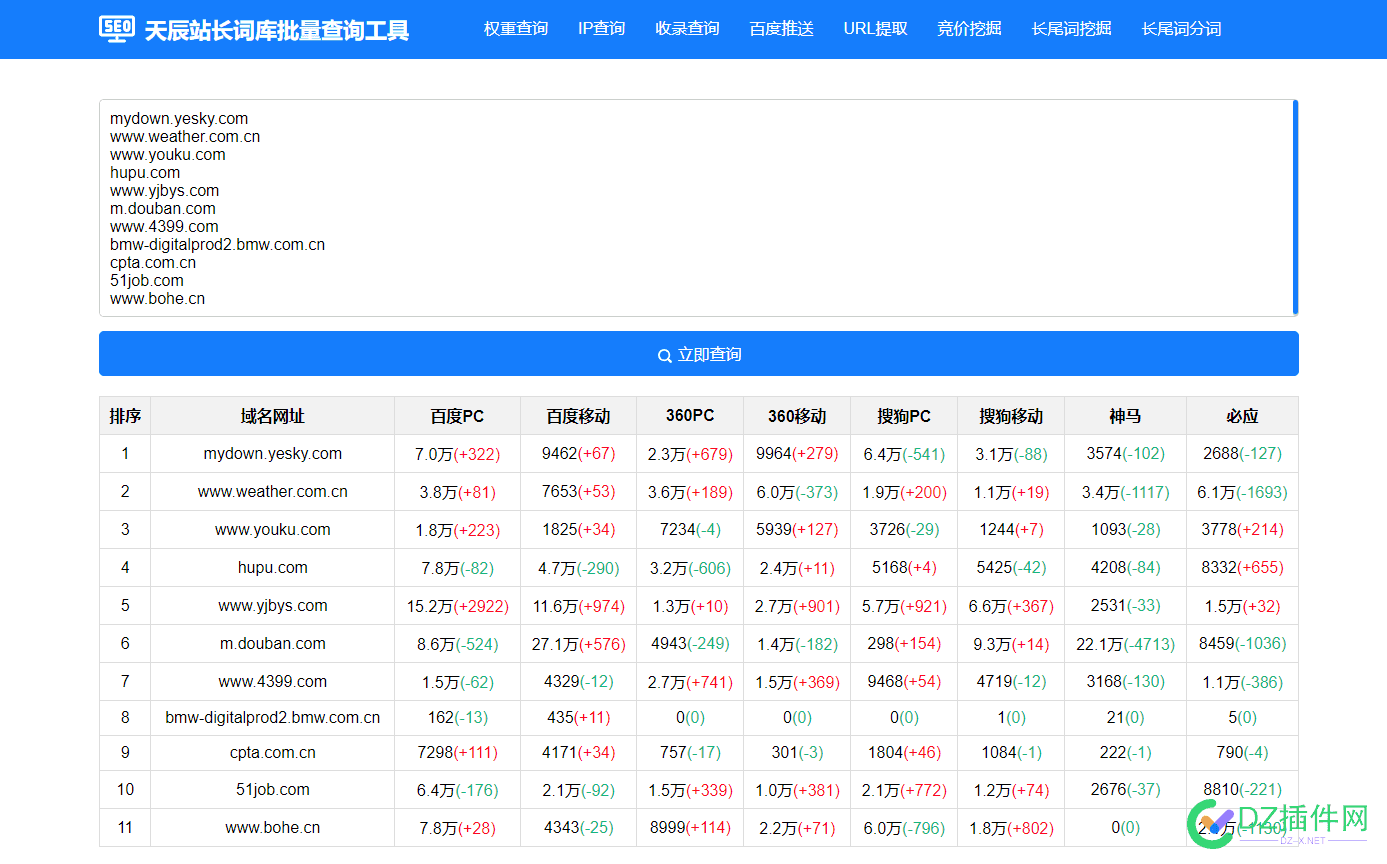Screen dimensions: 1387x864
Task: Click the 搜狗PC column header
Action: click(904, 416)
